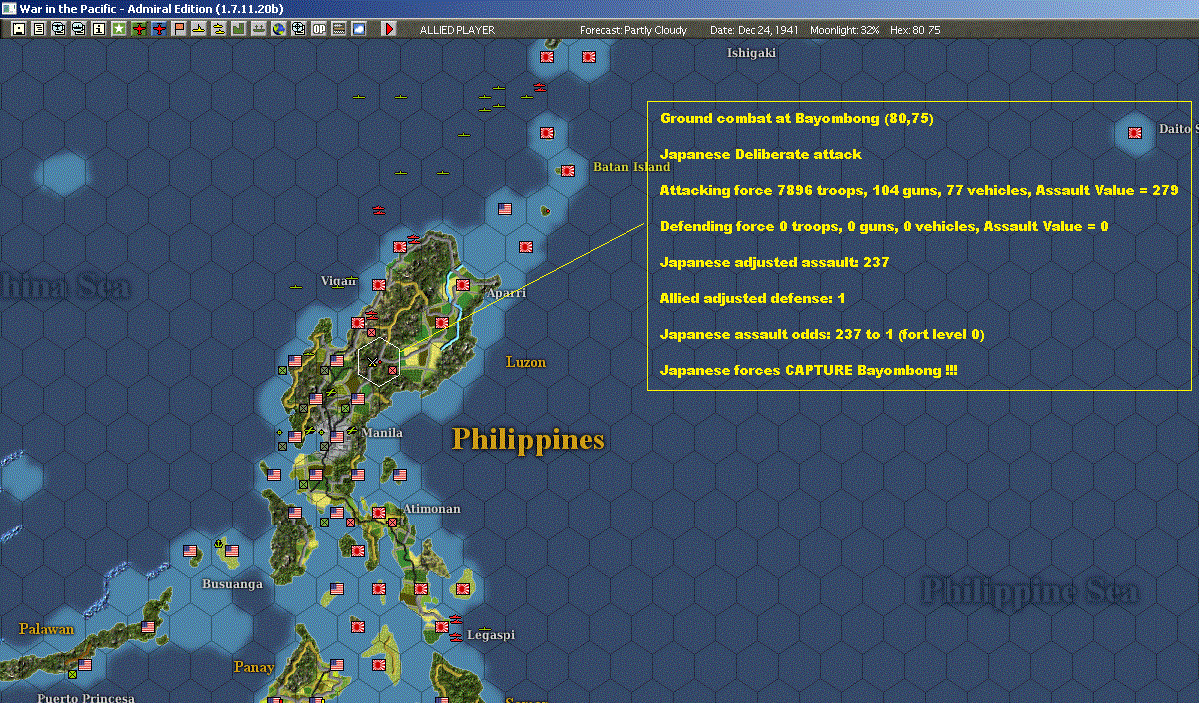Select Japanese flag unit at Batan Island

pyautogui.click(x=568, y=171)
